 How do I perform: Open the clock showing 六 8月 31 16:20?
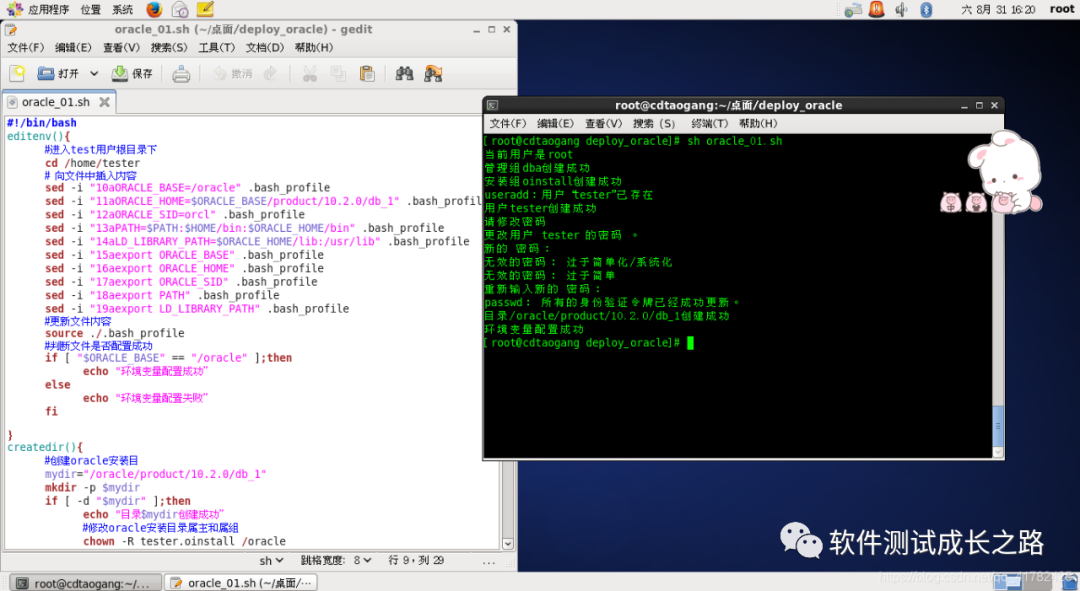[998, 9]
